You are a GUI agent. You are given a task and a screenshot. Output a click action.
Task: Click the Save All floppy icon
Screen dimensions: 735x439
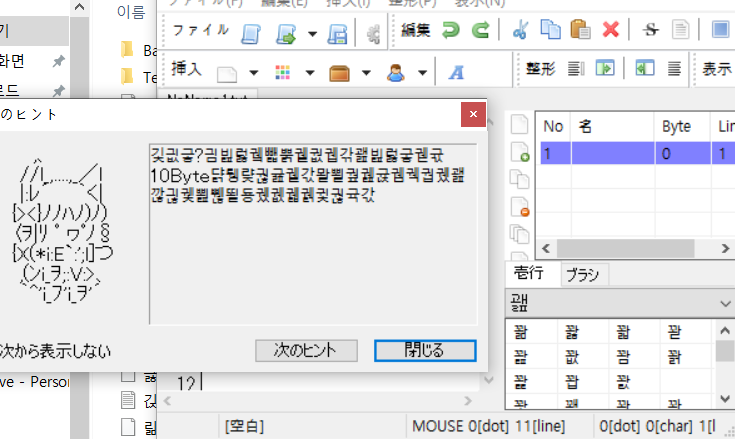[338, 33]
